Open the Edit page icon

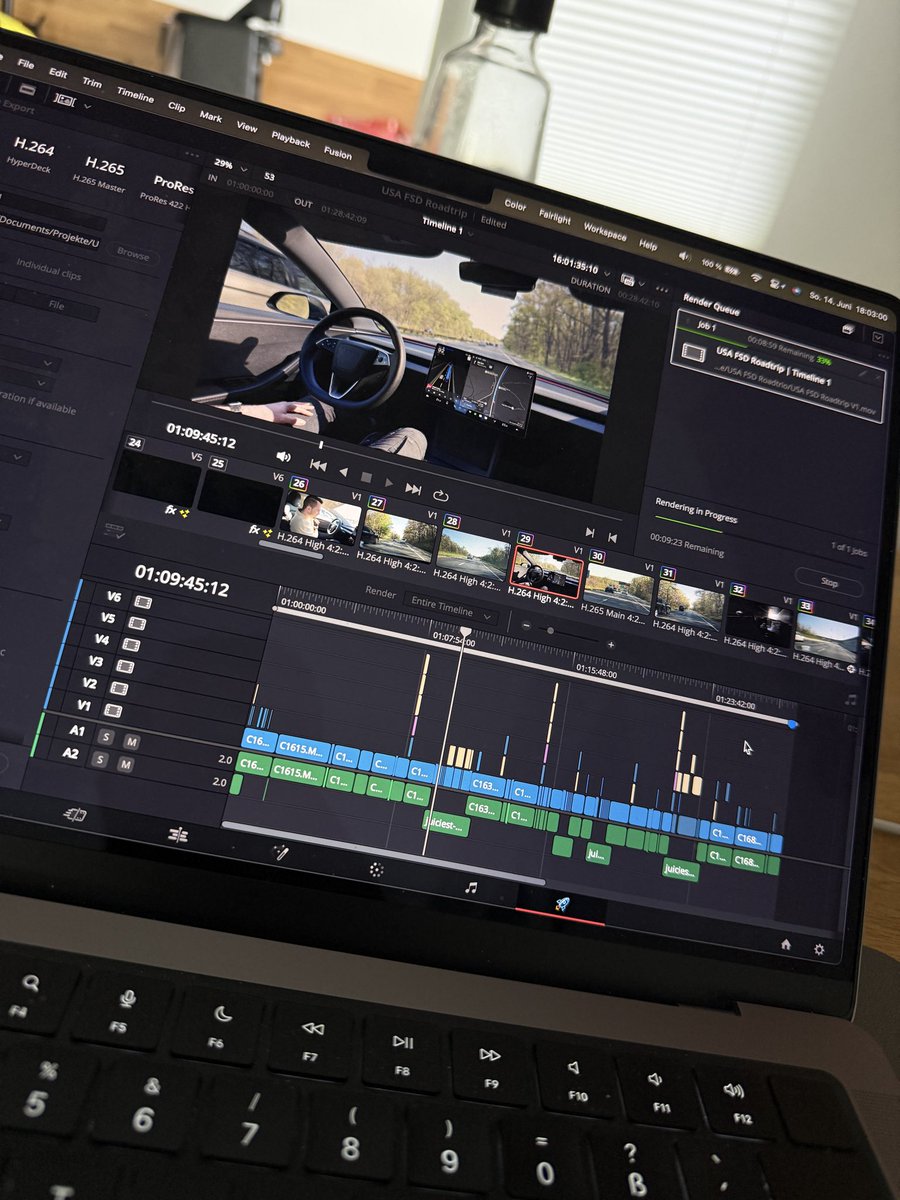pyautogui.click(x=178, y=834)
